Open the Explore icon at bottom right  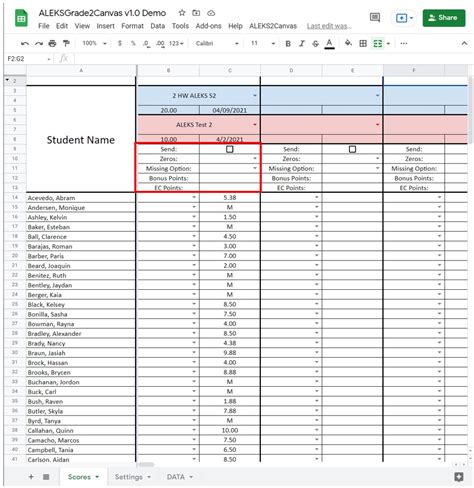[x=459, y=477]
